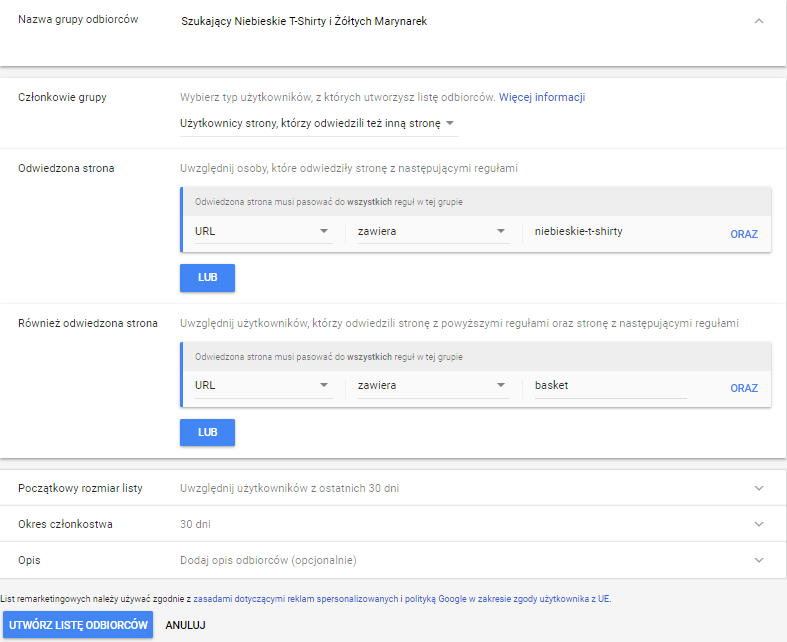The image size is (787, 642).
Task: Click the 'Nazwa grupy odbiorców' label
Action: [78, 20]
